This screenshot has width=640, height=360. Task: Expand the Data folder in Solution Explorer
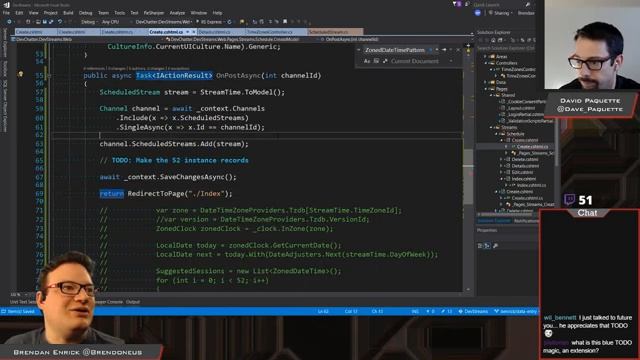pos(486,82)
